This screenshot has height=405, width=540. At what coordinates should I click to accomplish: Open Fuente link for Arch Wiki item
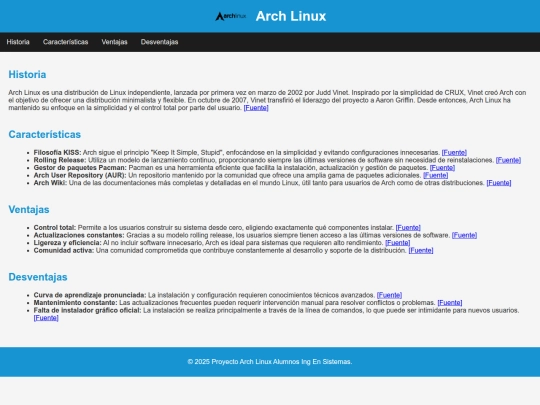[x=499, y=183]
